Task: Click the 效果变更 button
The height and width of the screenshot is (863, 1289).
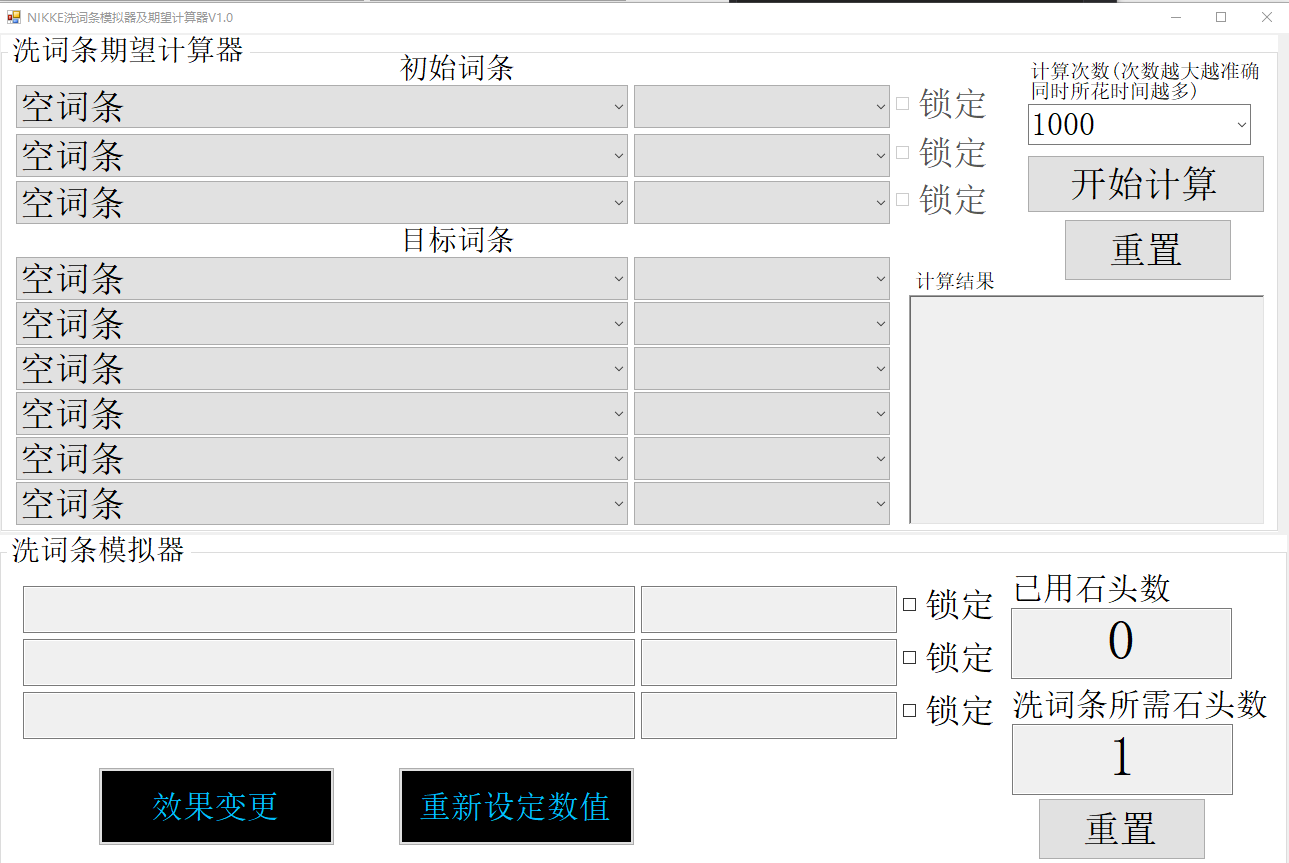Action: click(216, 806)
